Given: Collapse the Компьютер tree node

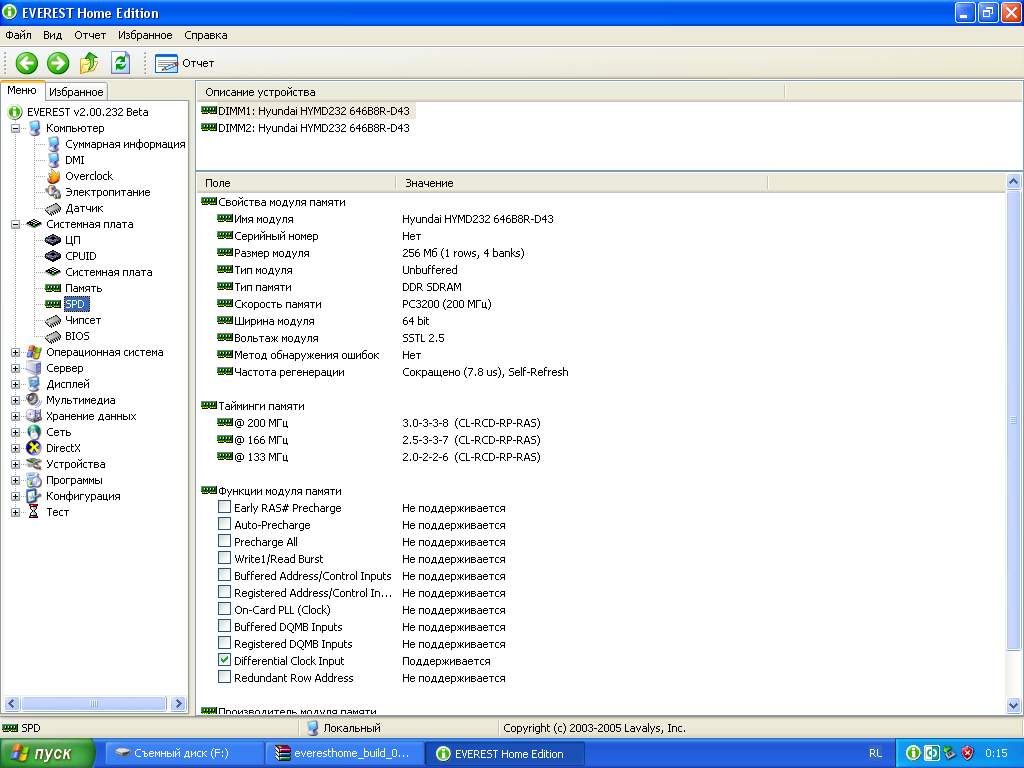Looking at the screenshot, I should 16,128.
